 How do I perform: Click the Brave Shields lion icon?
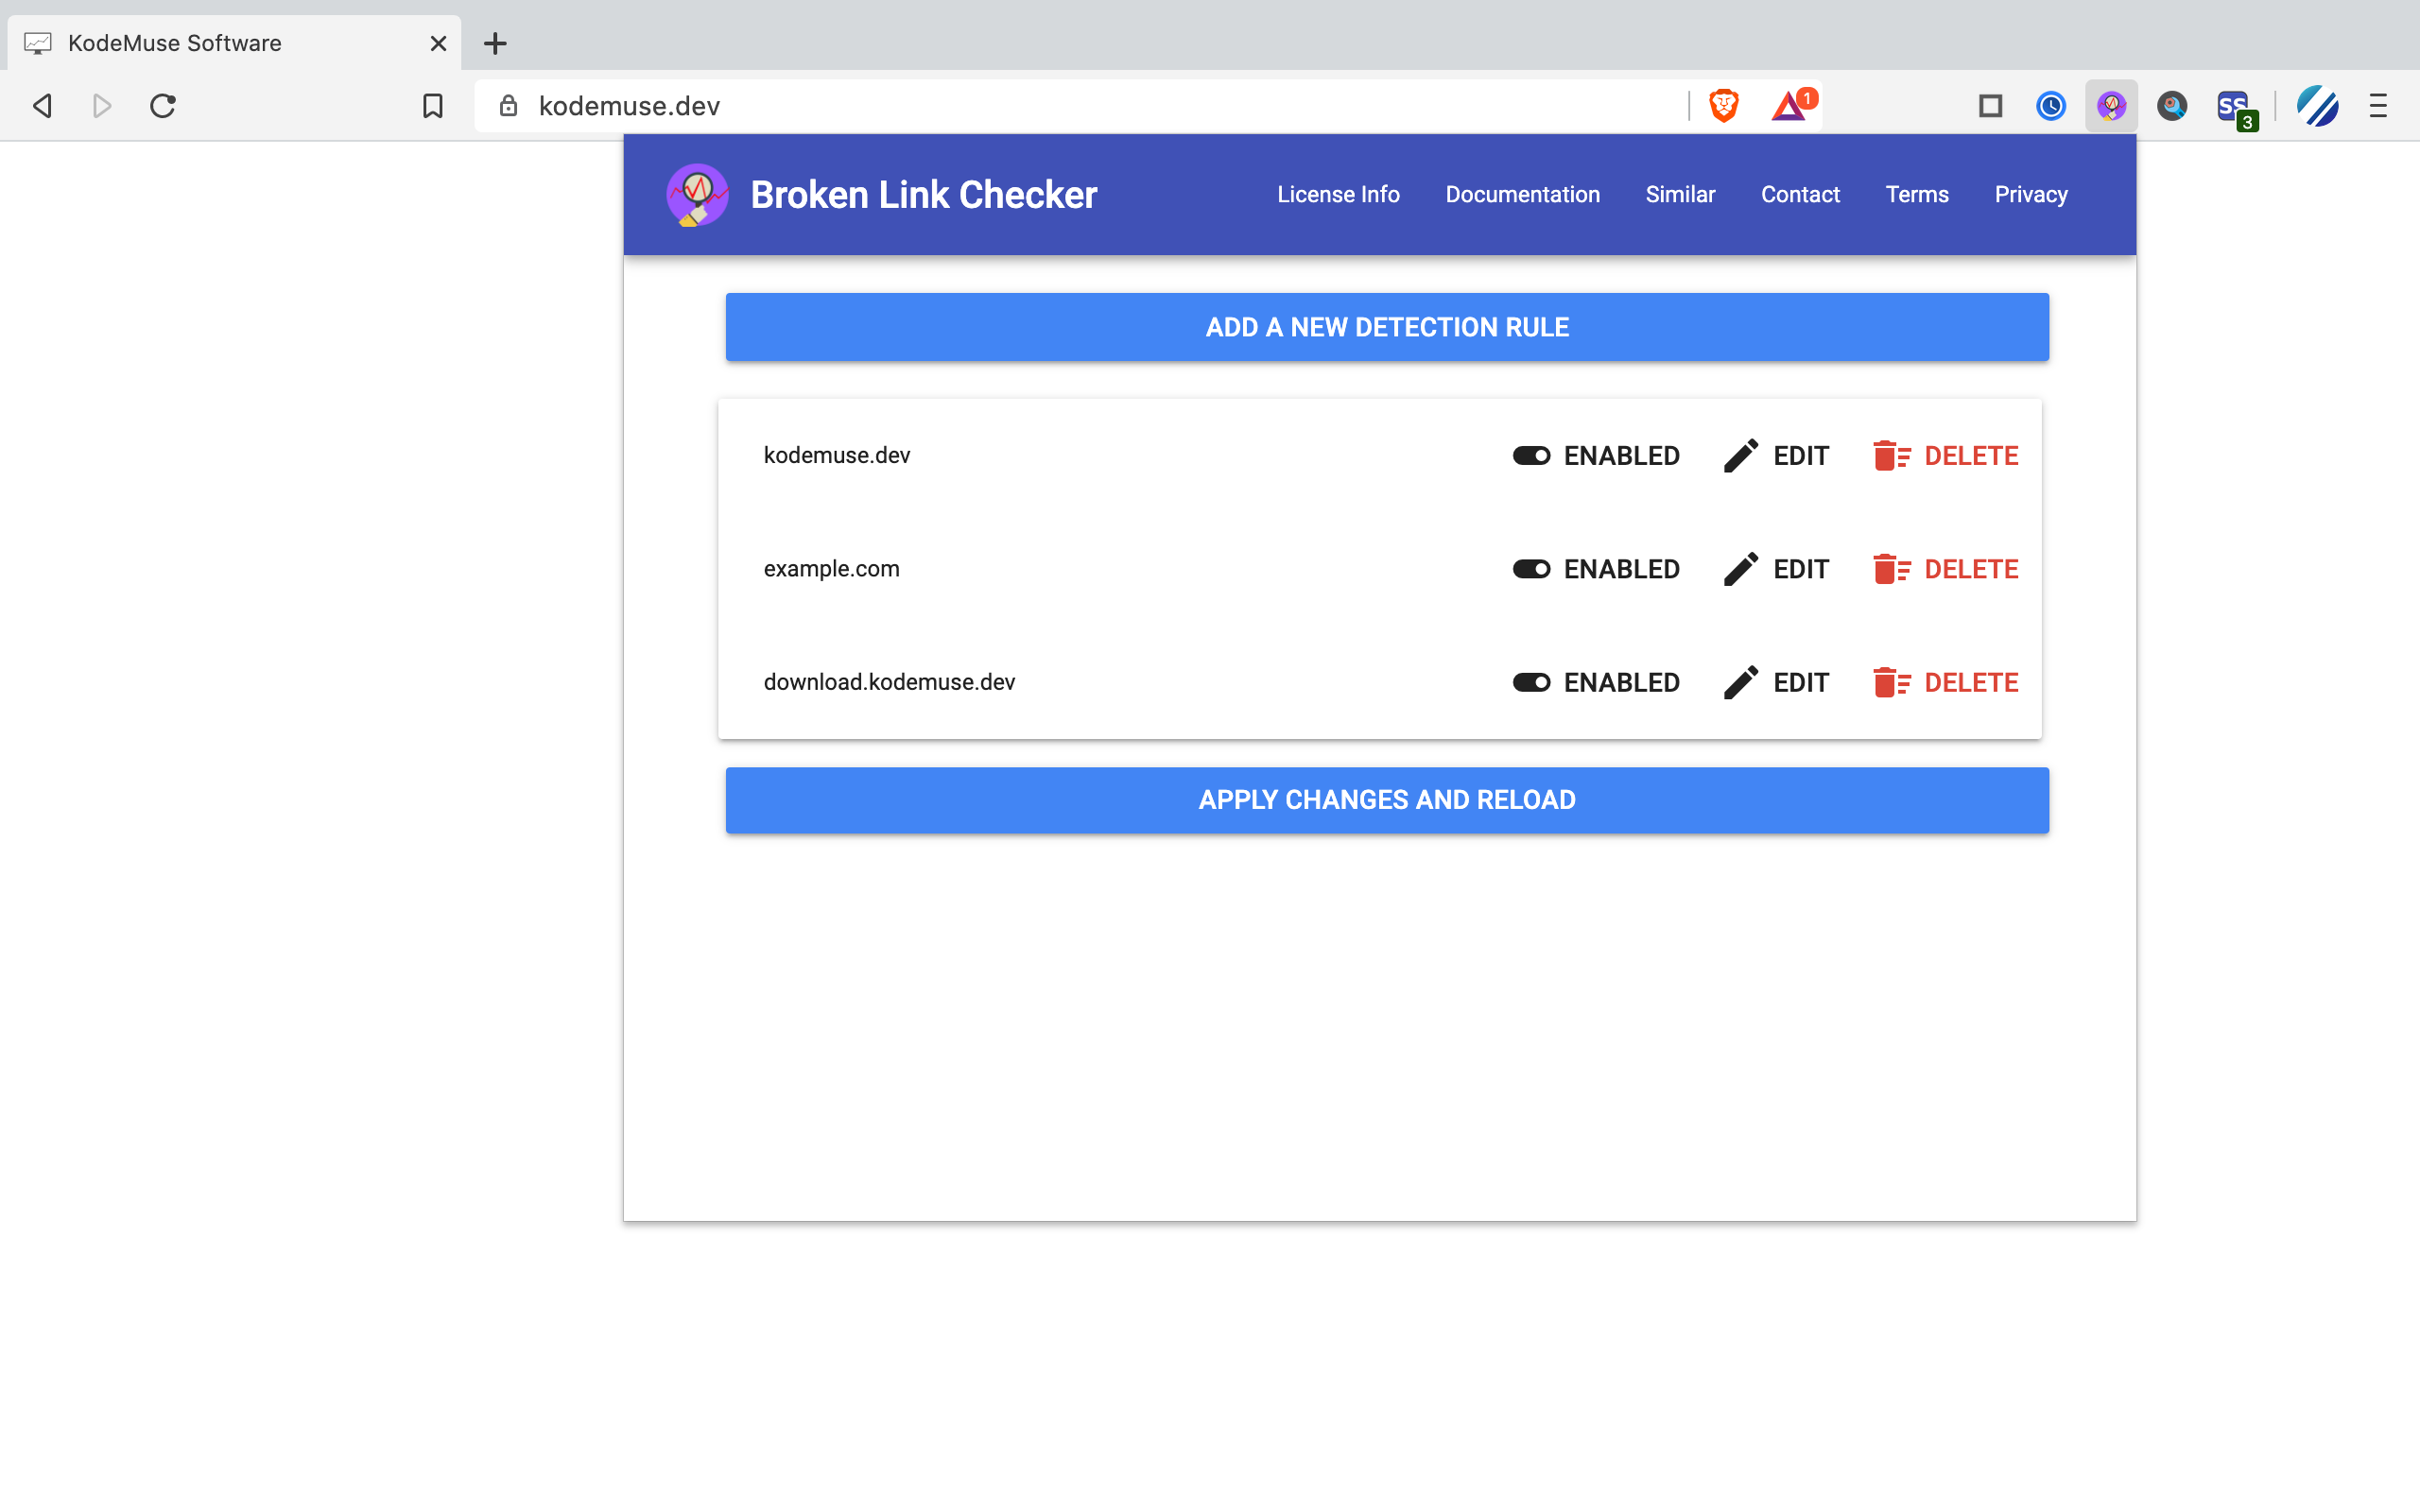coord(1723,105)
